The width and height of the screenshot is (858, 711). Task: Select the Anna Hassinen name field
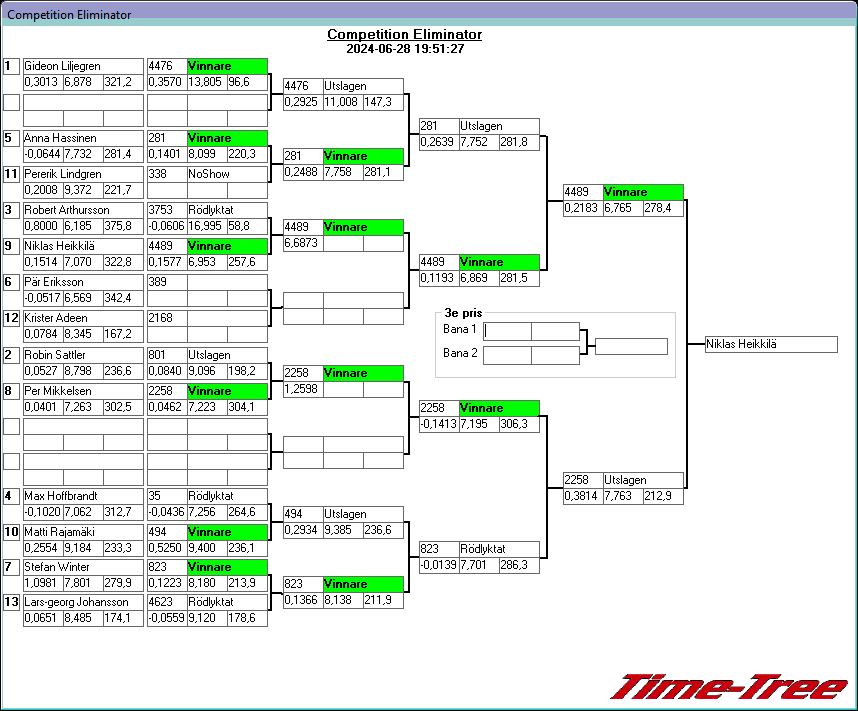point(83,138)
